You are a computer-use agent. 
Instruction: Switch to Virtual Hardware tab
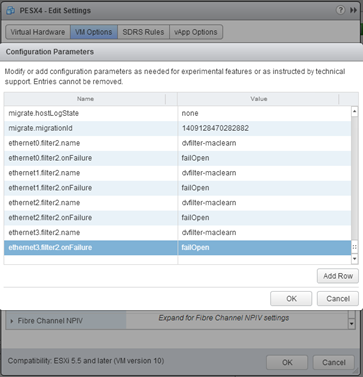(x=38, y=32)
